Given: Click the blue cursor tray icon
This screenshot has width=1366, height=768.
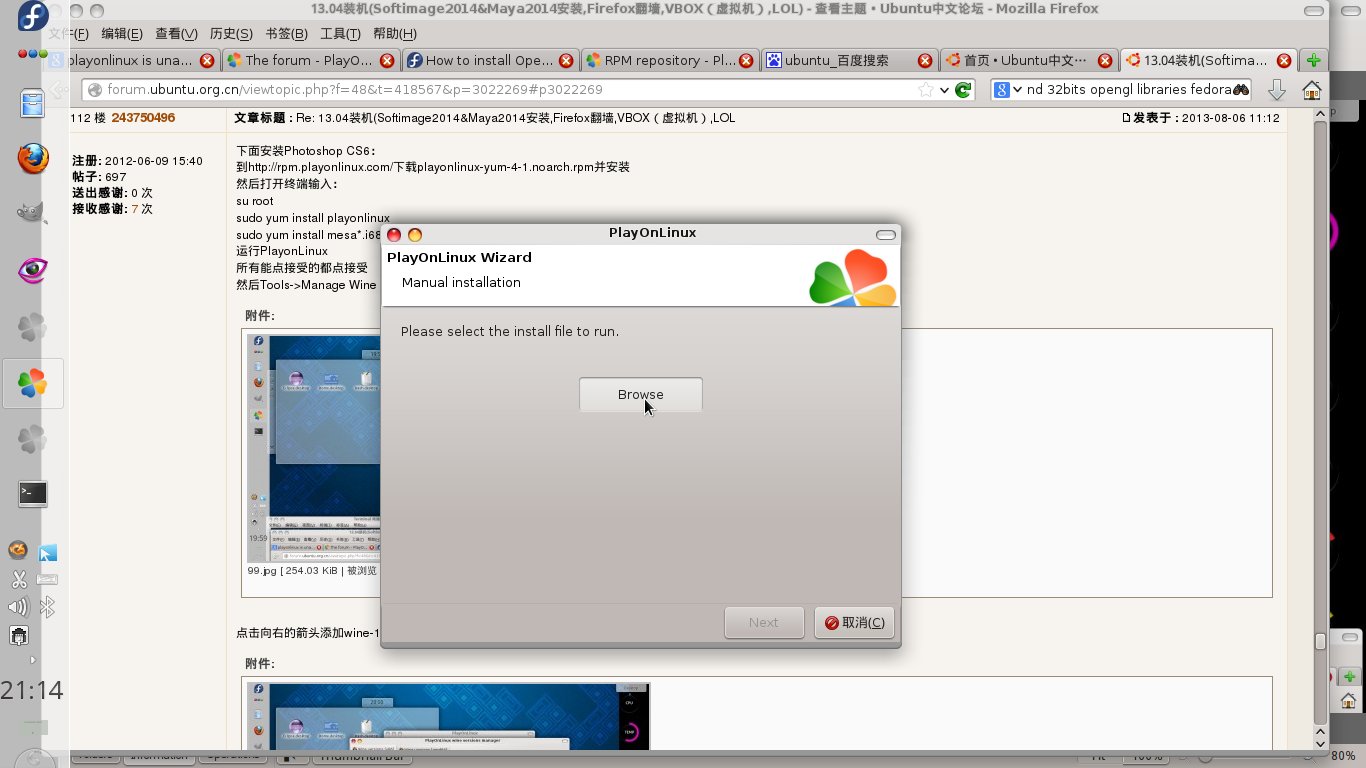Looking at the screenshot, I should tap(47, 552).
